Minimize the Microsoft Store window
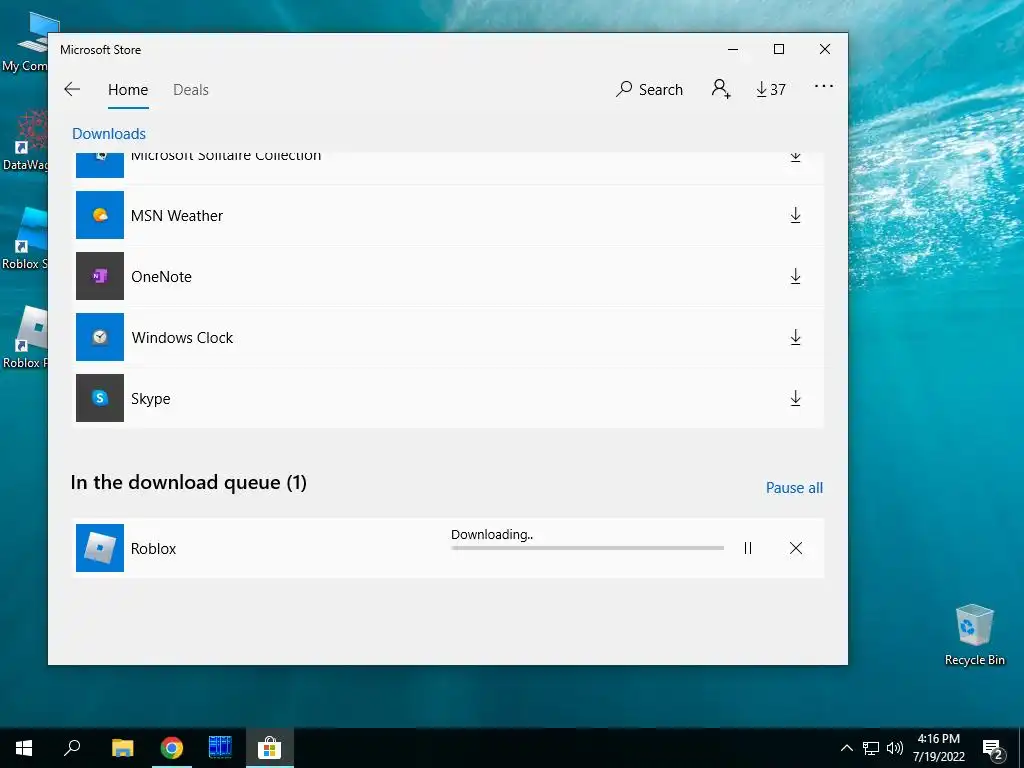Image resolution: width=1024 pixels, height=768 pixels. [733, 49]
